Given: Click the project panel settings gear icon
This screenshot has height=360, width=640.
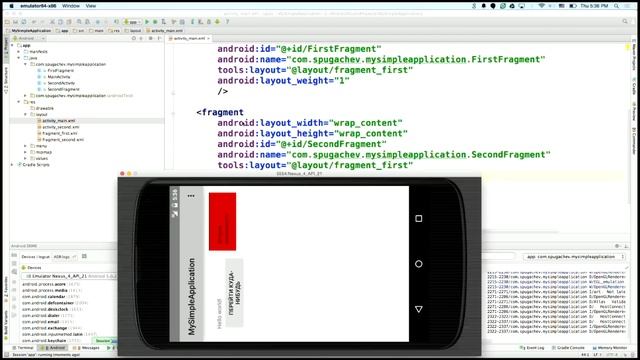Looking at the screenshot, I should point(151,38).
